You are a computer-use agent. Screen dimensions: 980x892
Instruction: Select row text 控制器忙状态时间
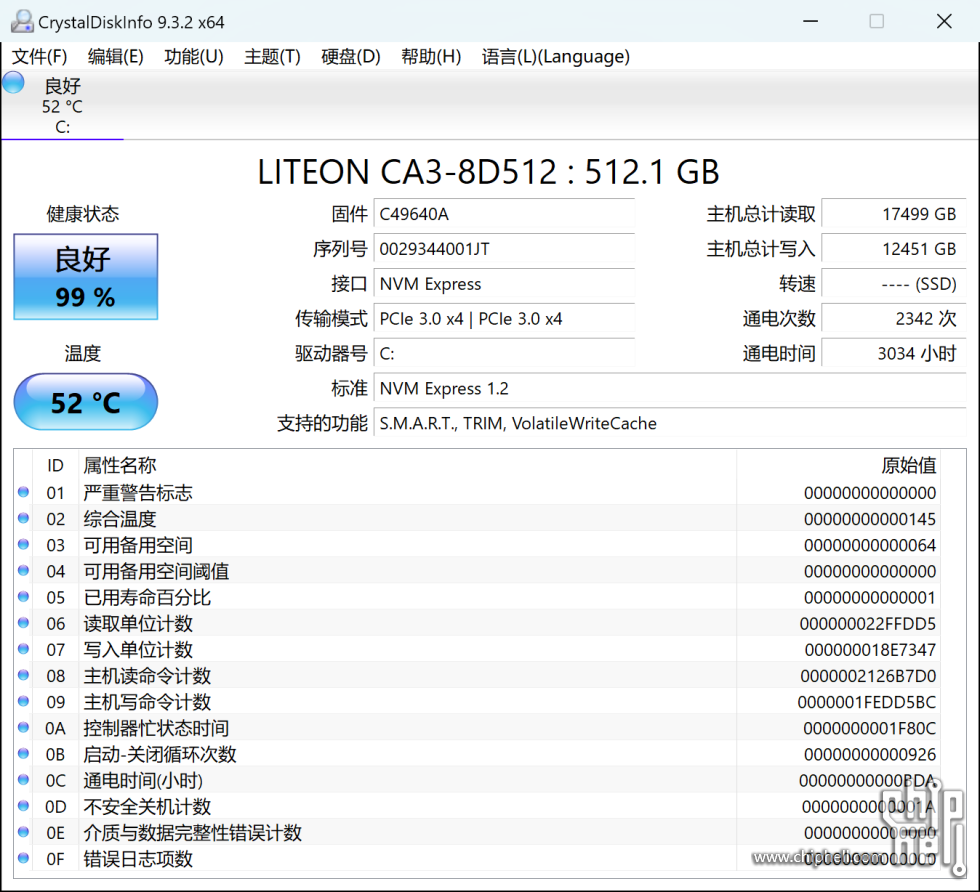[156, 728]
